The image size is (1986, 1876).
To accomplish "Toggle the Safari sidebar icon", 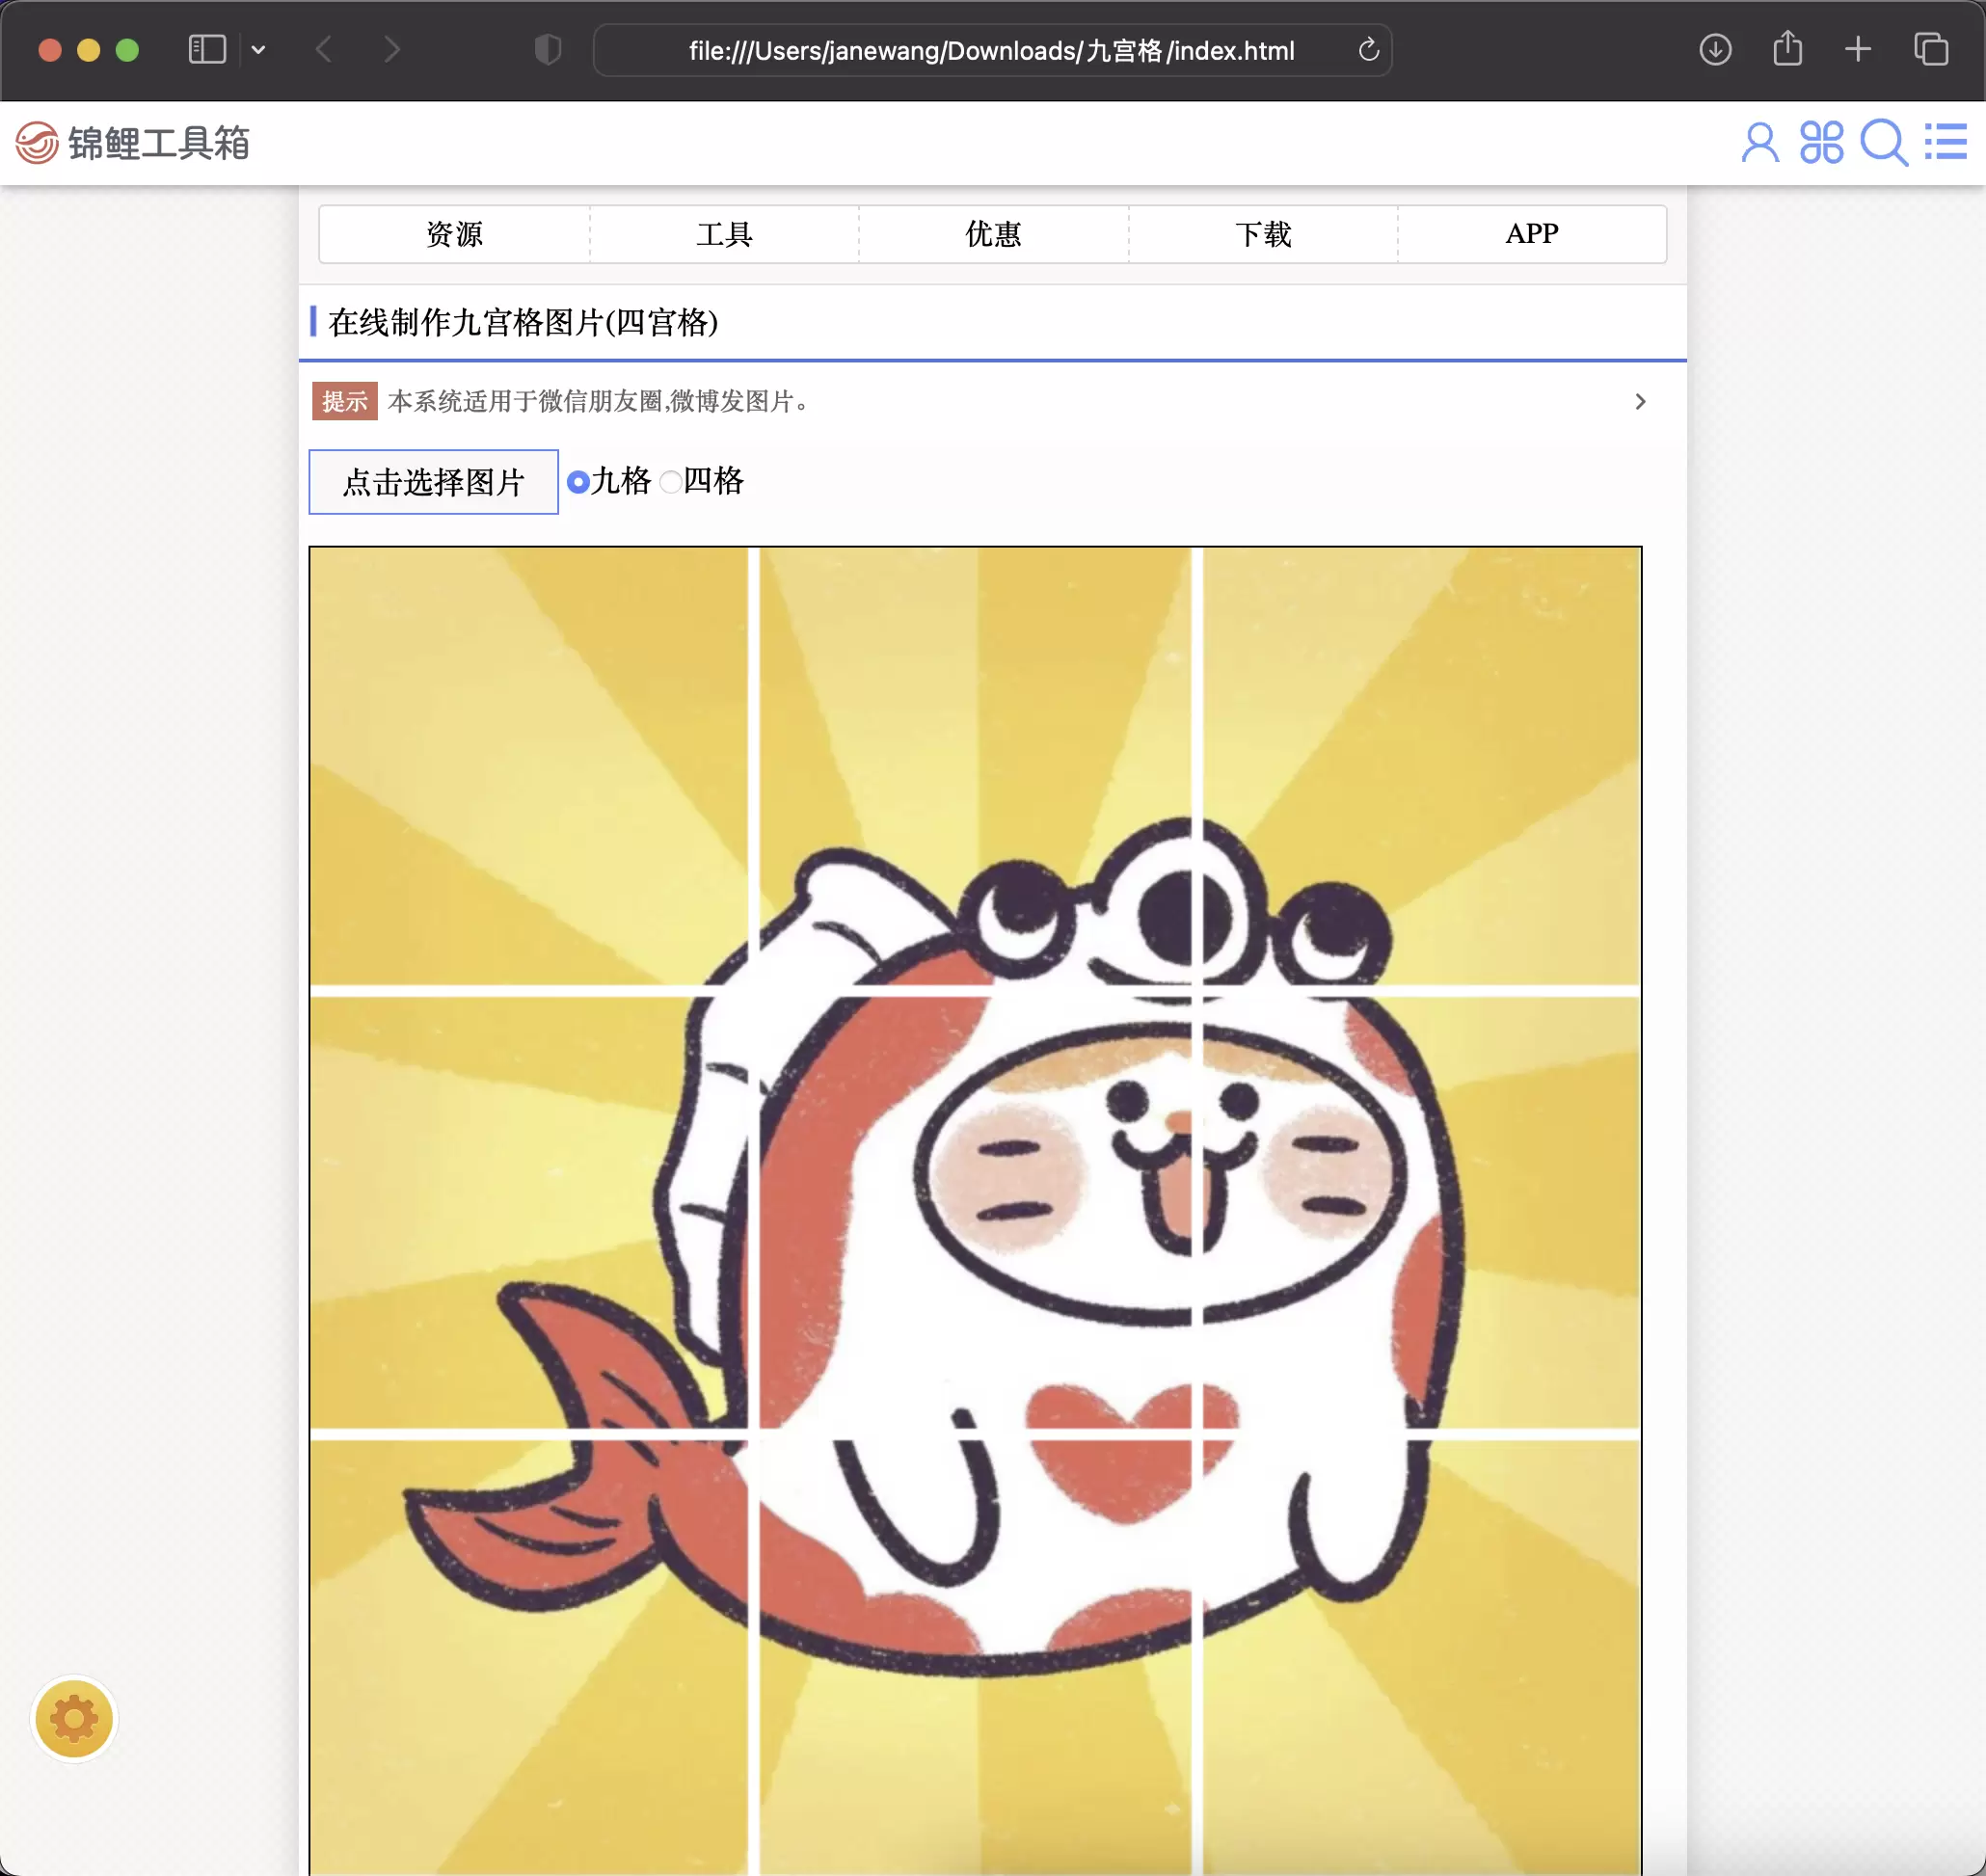I will (207, 49).
